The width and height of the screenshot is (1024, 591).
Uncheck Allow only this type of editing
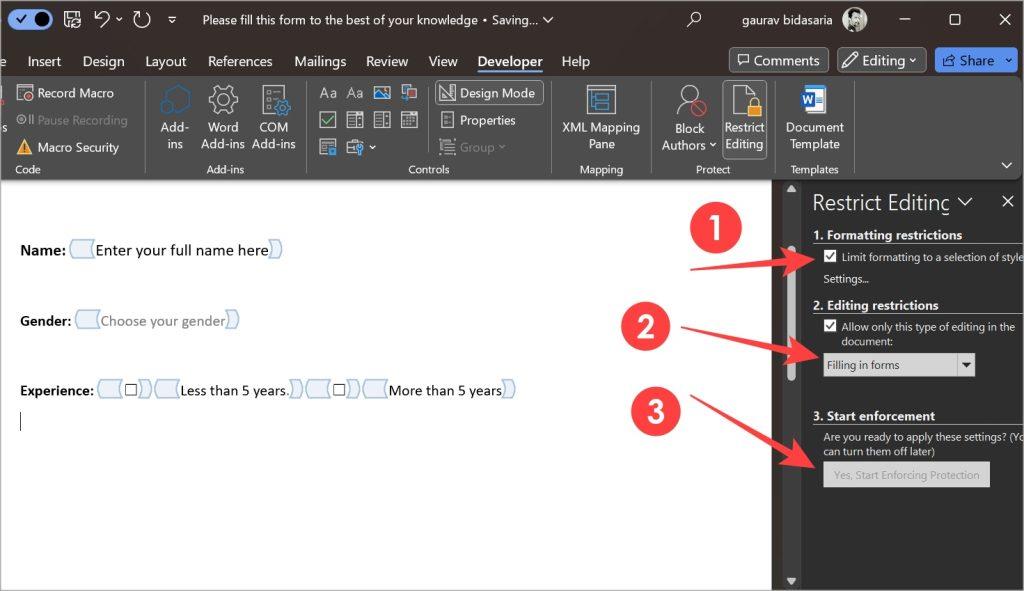[830, 326]
